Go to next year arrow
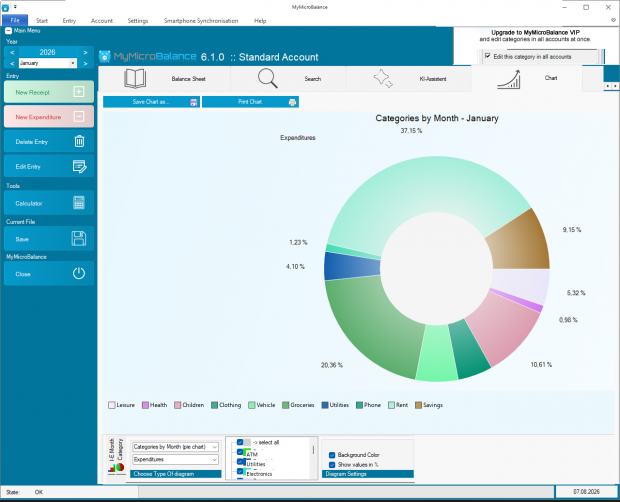The width and height of the screenshot is (620, 502). coord(85,52)
